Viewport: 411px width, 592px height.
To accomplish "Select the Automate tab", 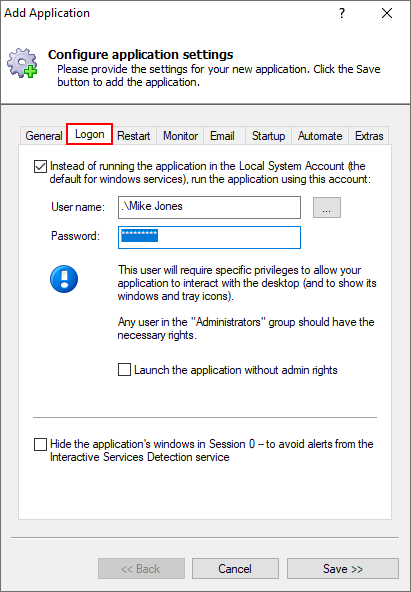I will 320,136.
